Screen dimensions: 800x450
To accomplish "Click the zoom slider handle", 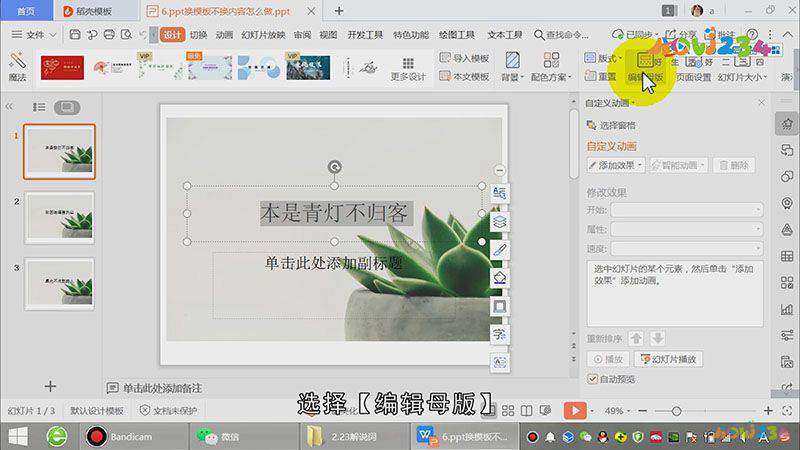I will [677, 411].
